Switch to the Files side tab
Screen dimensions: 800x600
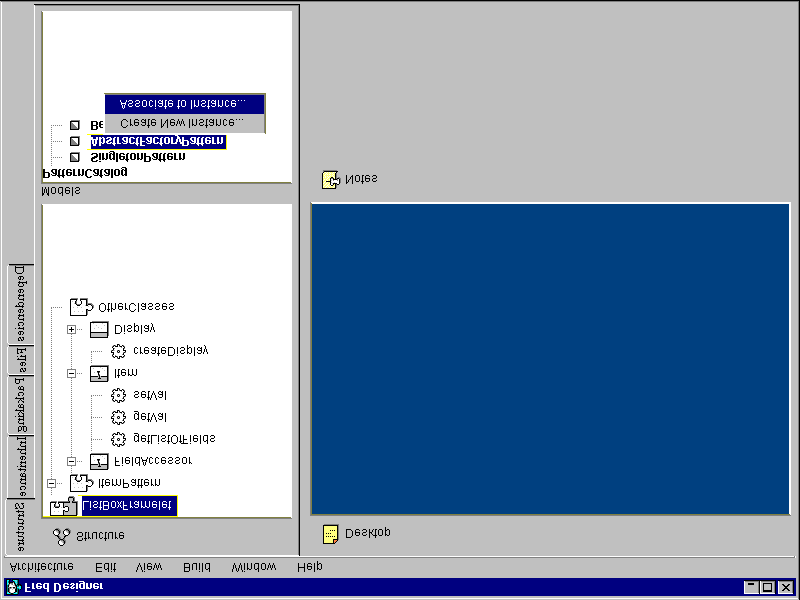point(20,360)
